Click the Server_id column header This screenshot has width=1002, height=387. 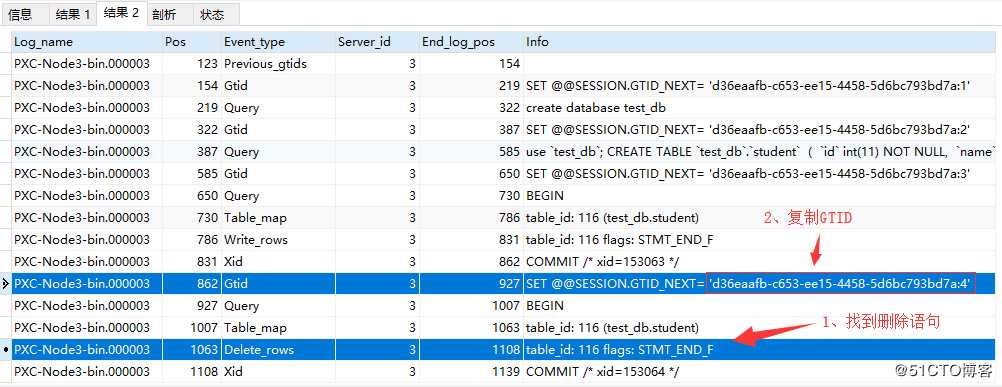tap(377, 42)
